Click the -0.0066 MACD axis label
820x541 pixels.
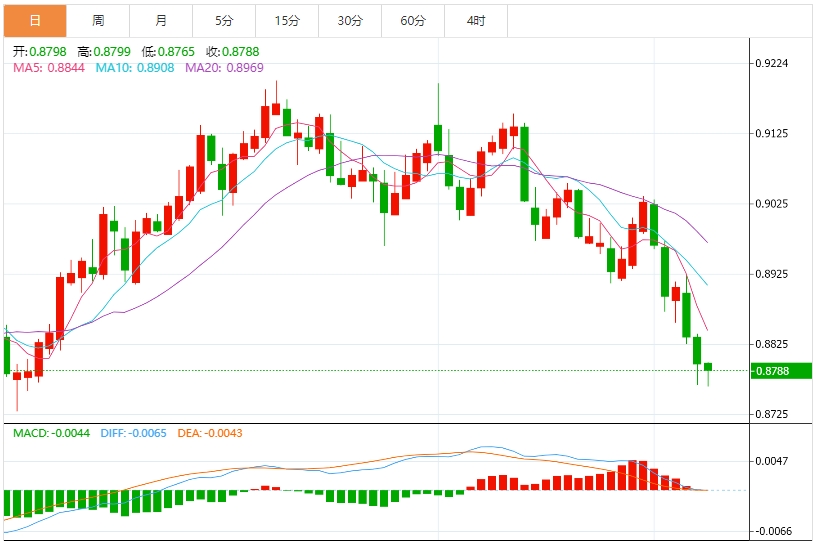pos(772,531)
